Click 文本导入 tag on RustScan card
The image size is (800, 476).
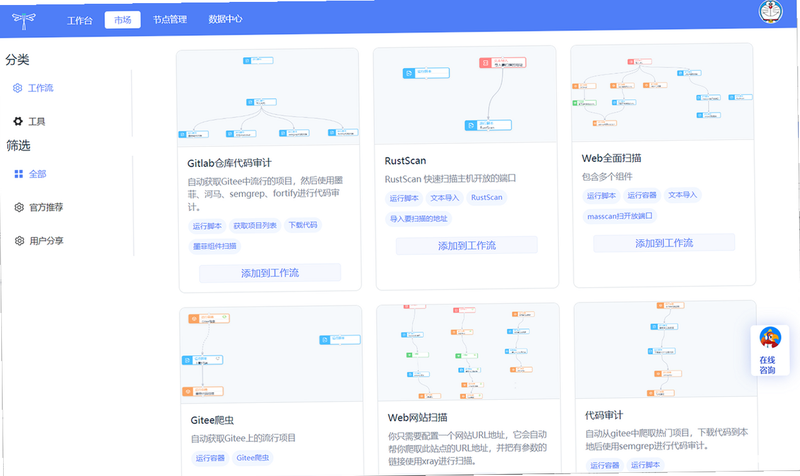click(x=444, y=198)
